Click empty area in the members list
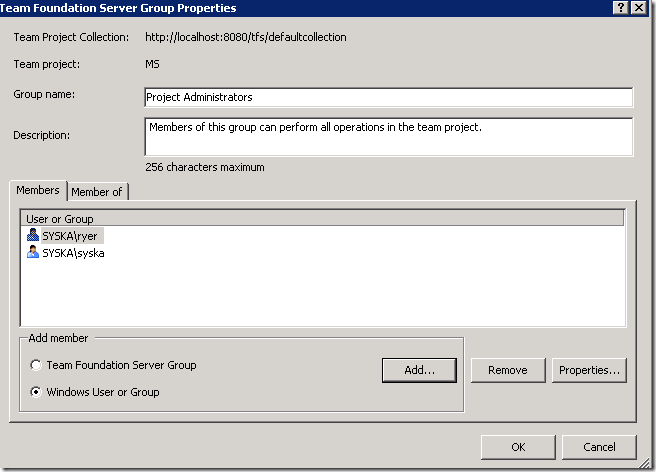This screenshot has width=656, height=472. click(320, 295)
